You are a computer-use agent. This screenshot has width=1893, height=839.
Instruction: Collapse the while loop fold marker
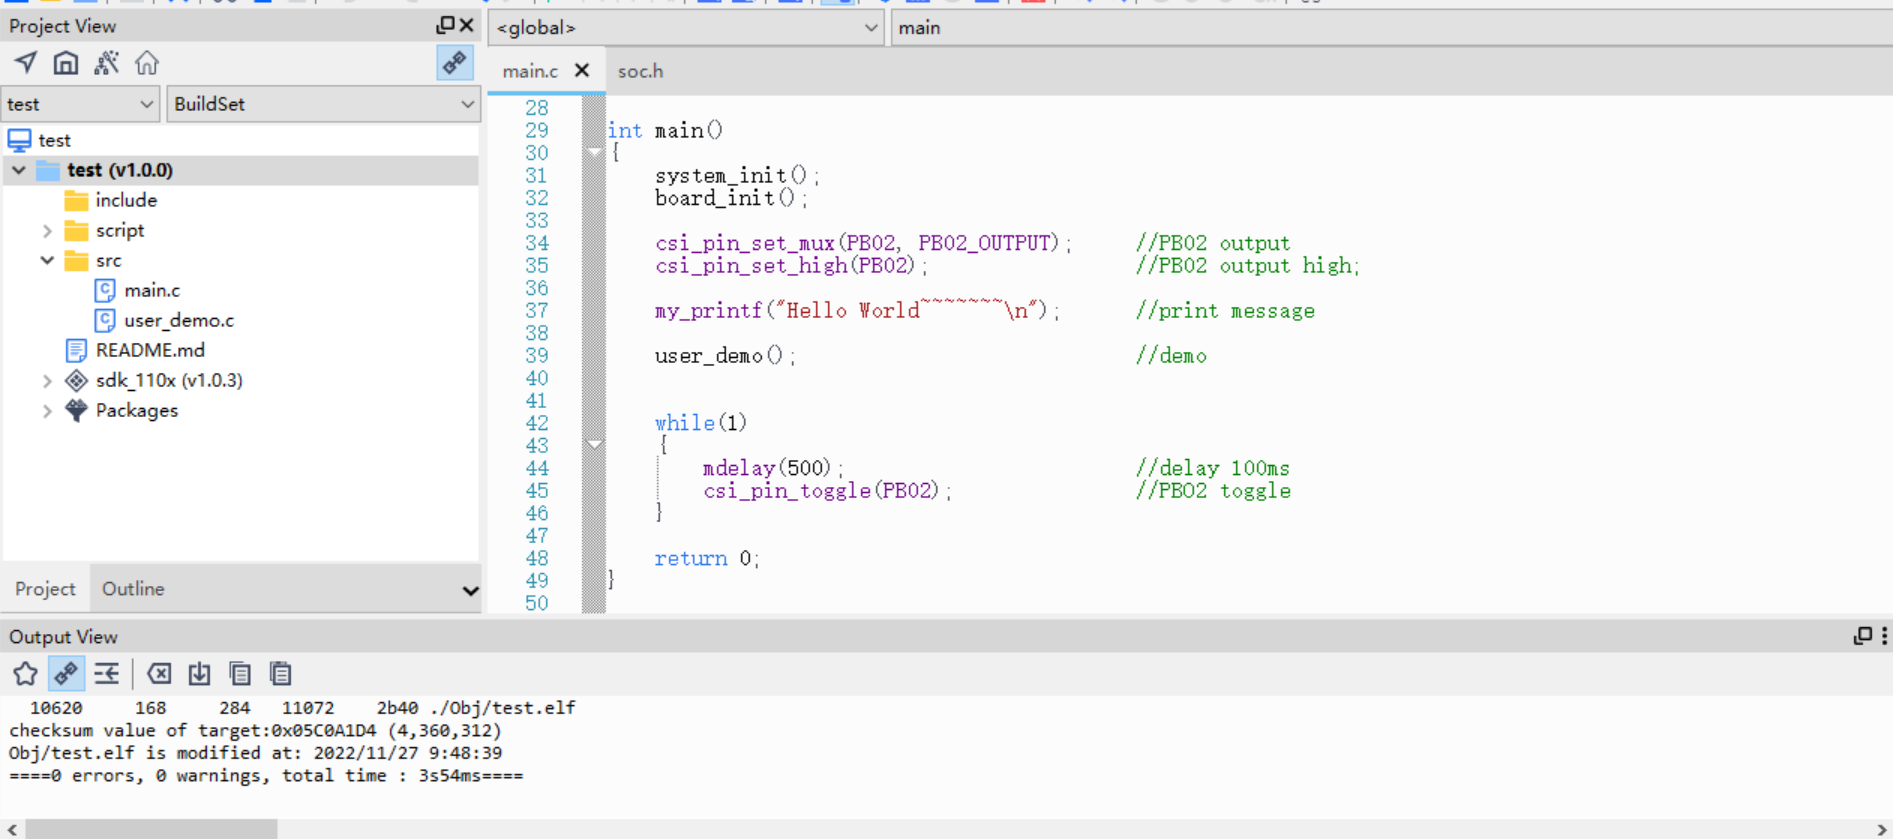tap(594, 444)
